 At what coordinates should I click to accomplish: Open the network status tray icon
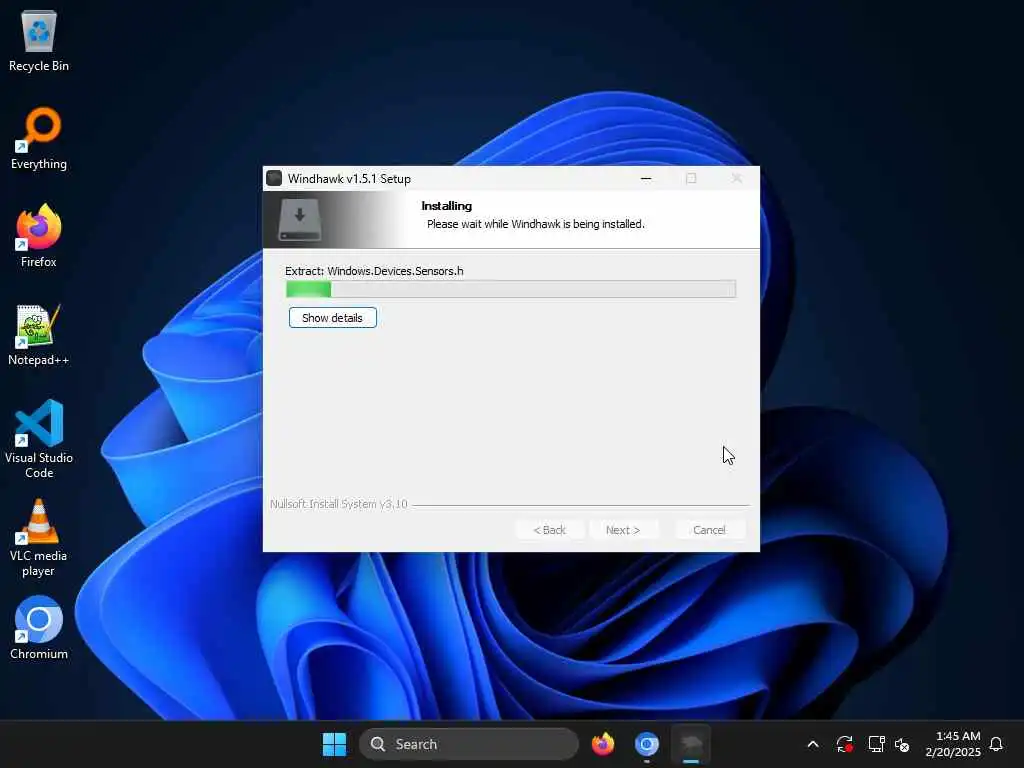tap(876, 744)
